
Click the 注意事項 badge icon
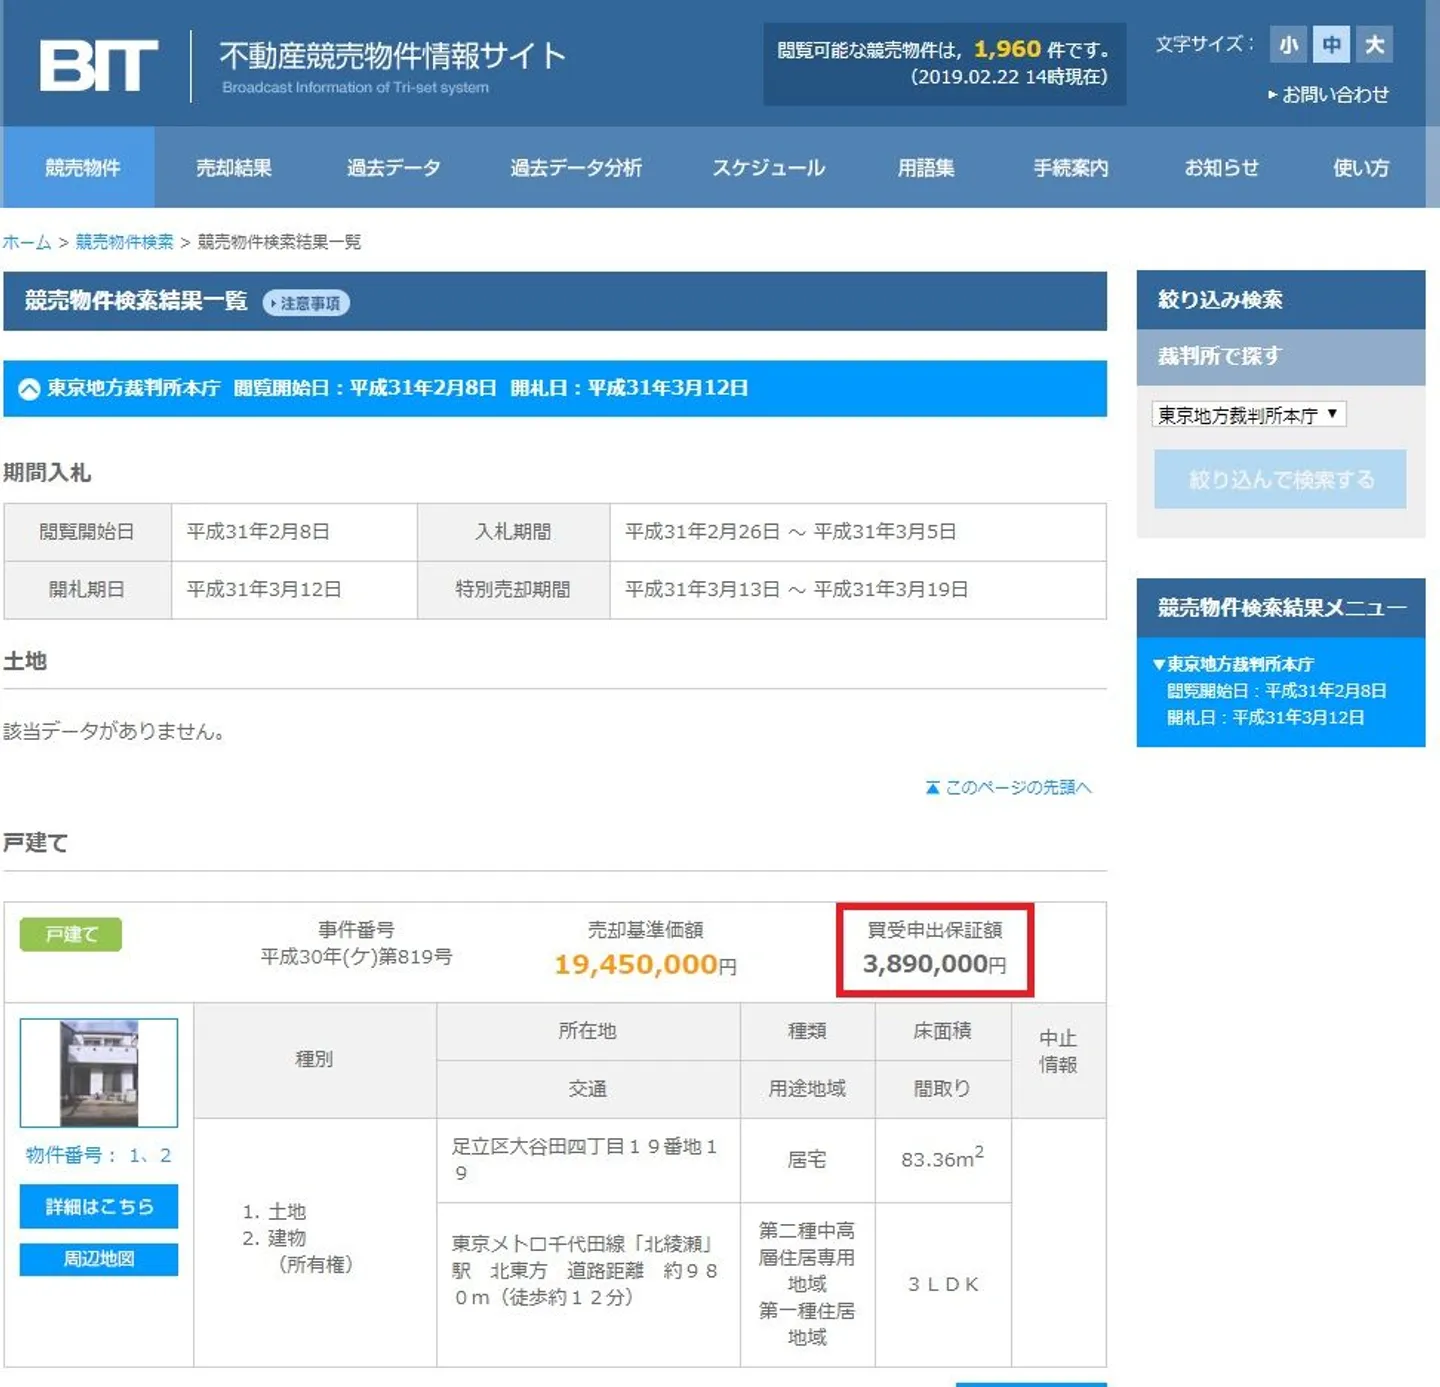(306, 303)
